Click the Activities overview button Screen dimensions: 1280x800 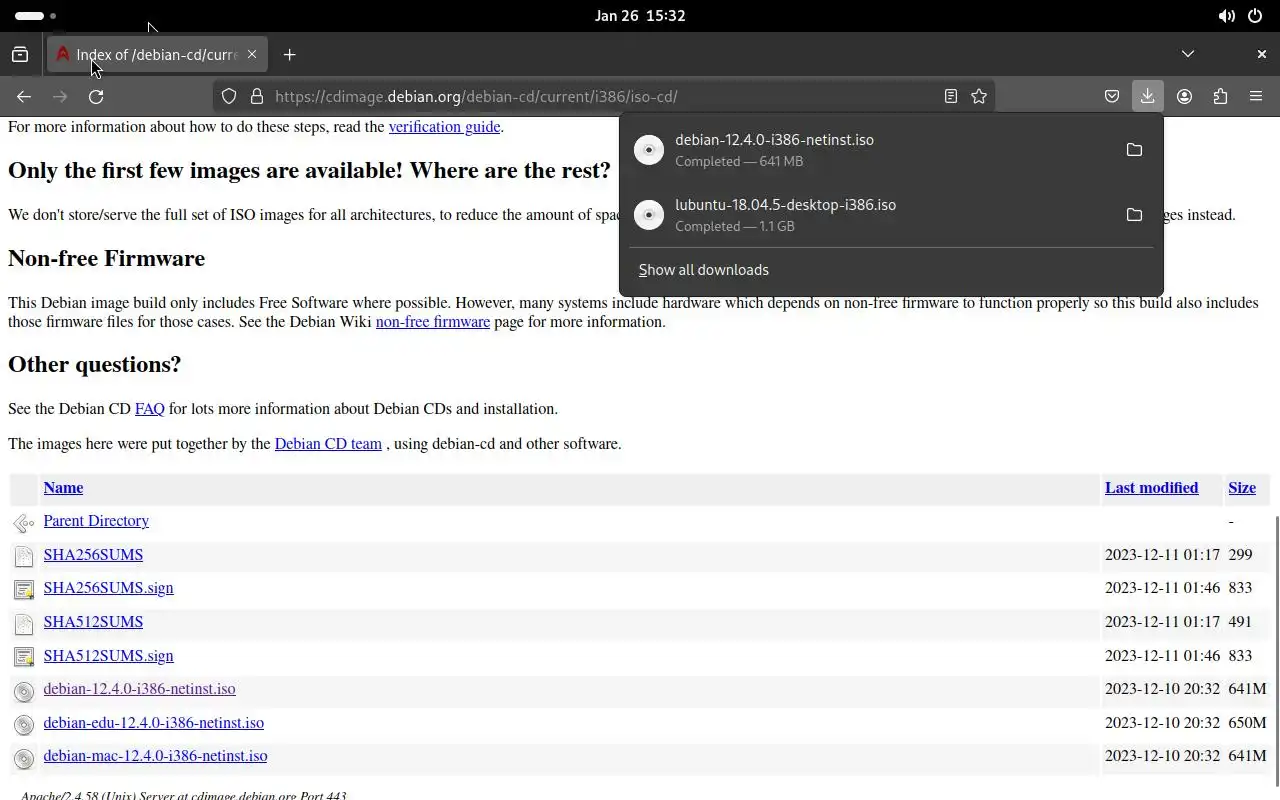(x=36, y=16)
